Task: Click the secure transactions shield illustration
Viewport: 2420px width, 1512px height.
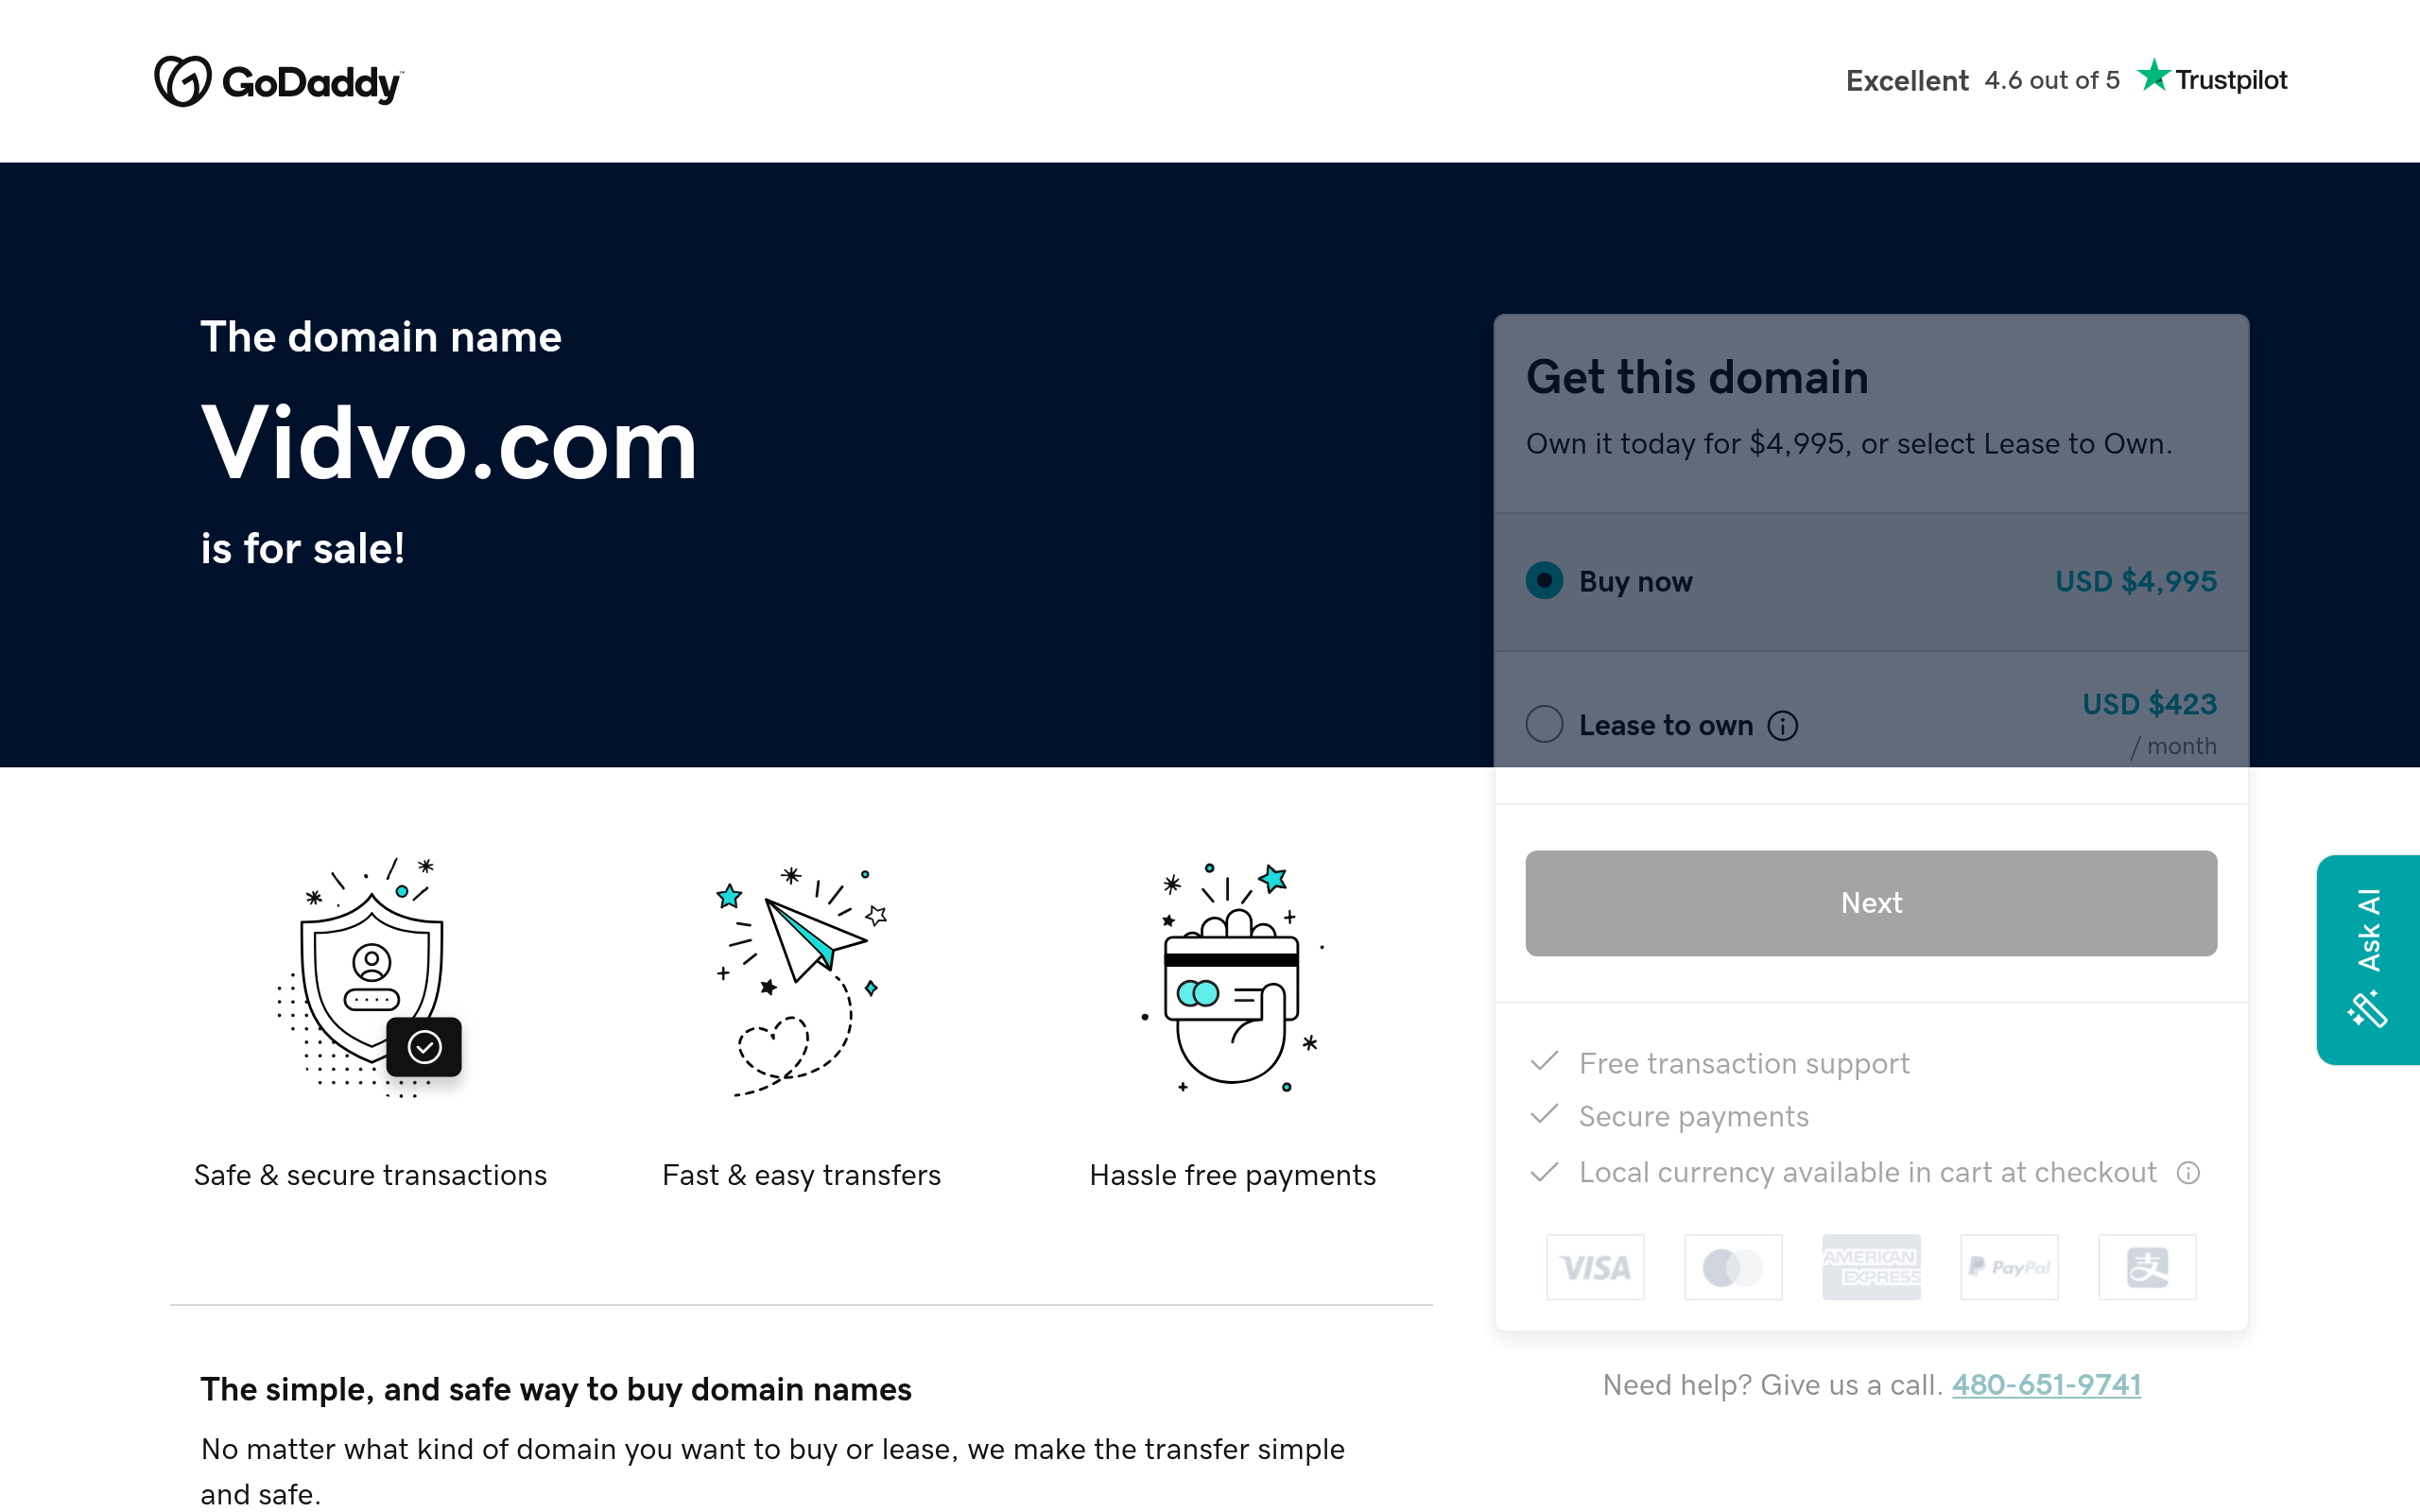Action: click(x=371, y=979)
